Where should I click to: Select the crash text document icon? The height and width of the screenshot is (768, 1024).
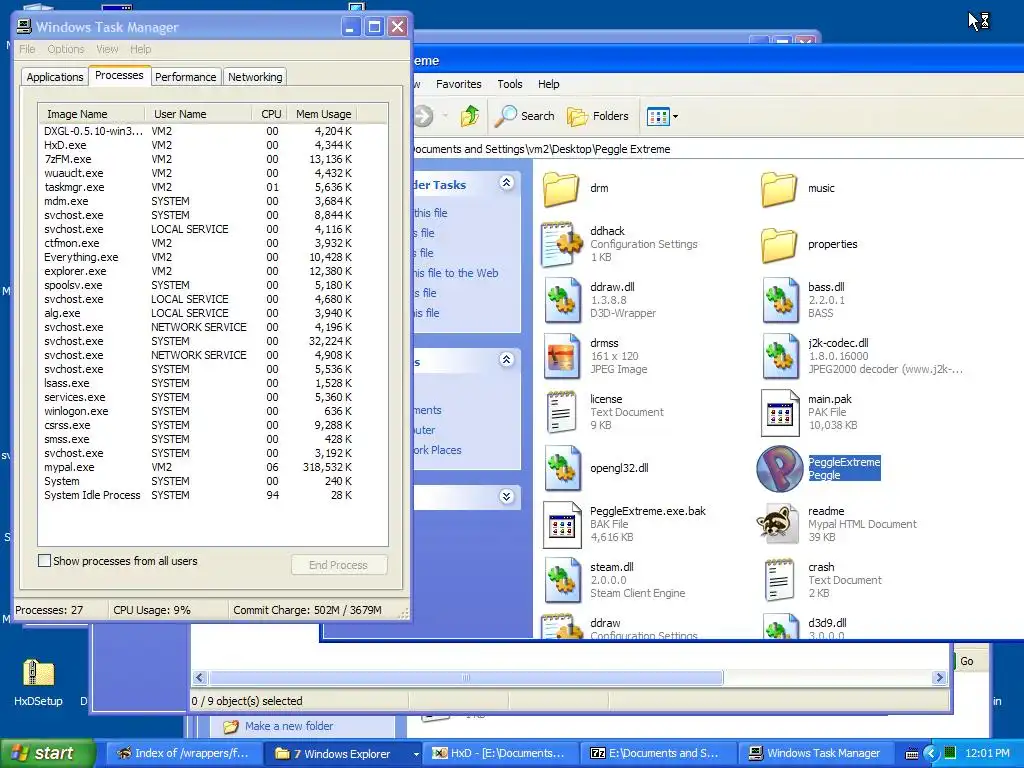click(779, 581)
